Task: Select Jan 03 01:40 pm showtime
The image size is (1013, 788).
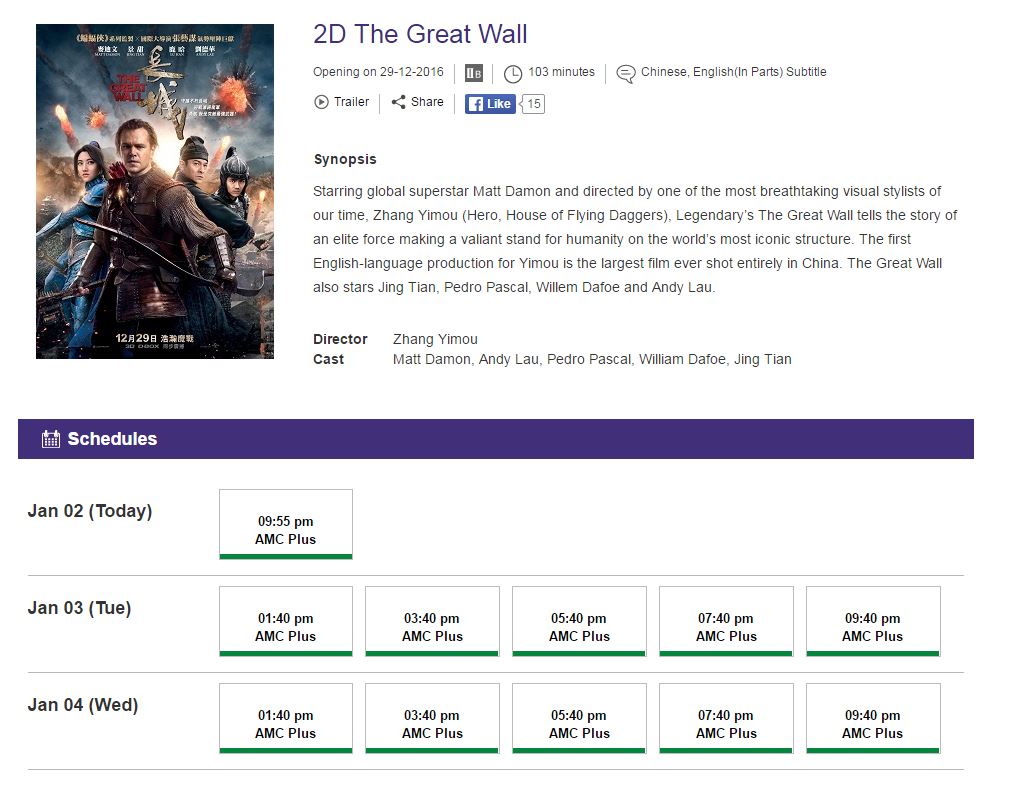Action: click(286, 621)
